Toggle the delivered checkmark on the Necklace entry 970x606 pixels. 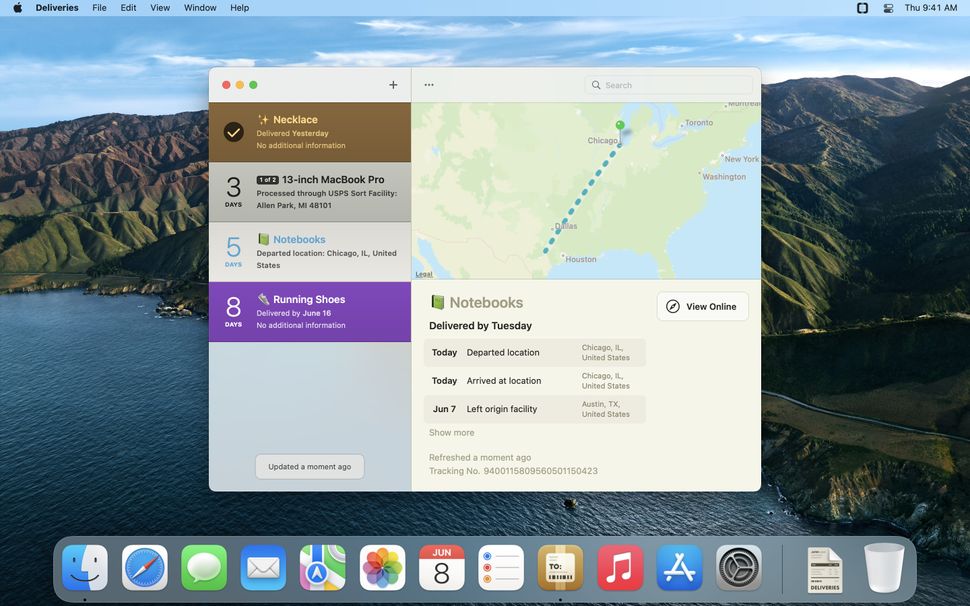pyautogui.click(x=233, y=131)
